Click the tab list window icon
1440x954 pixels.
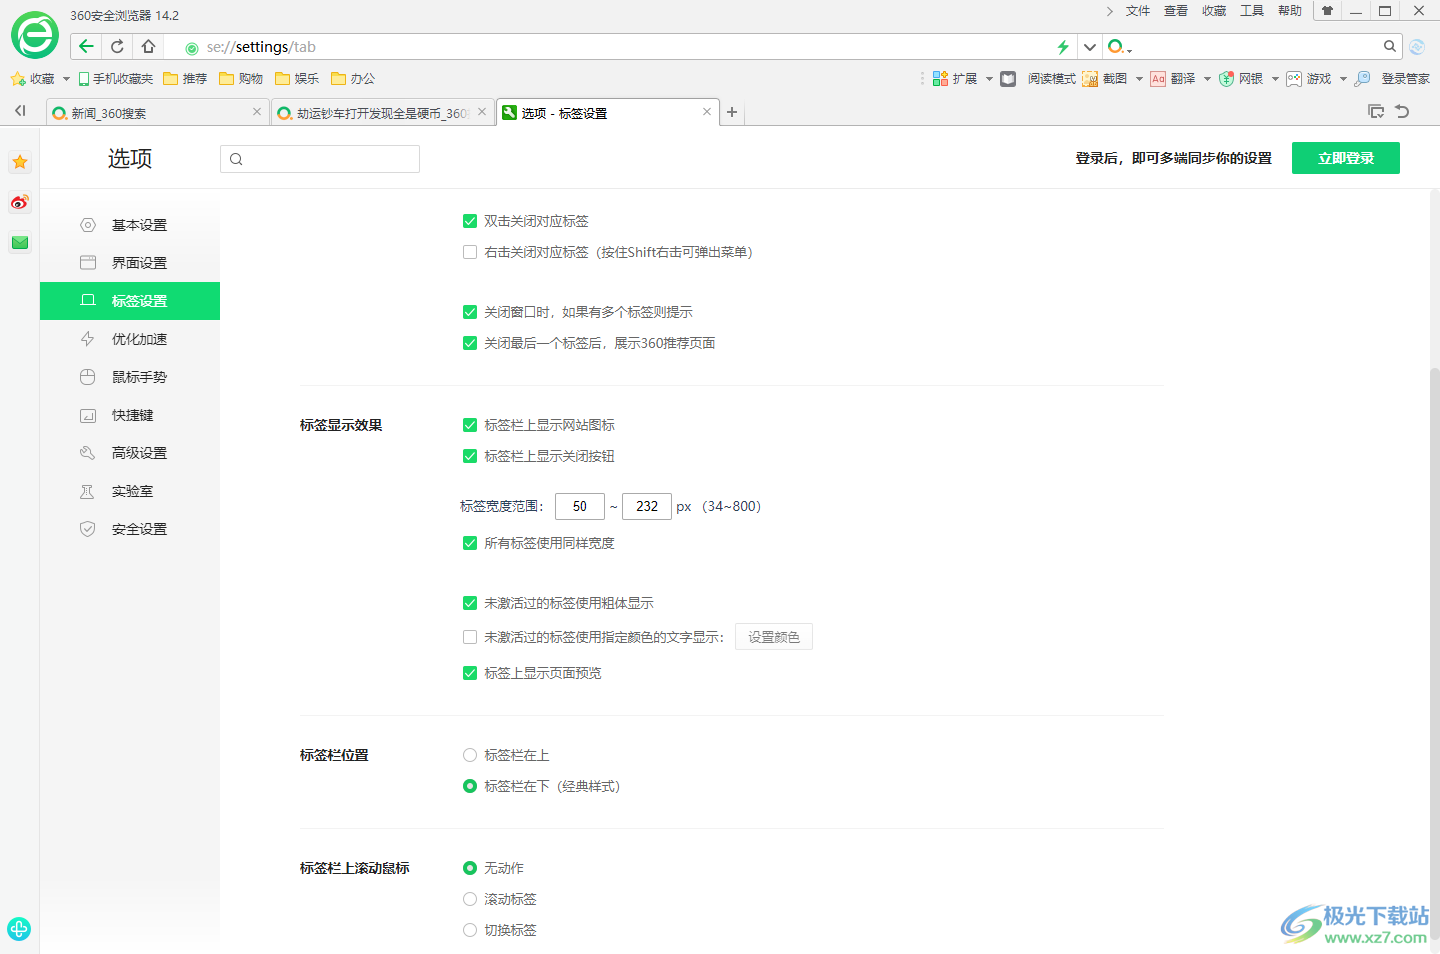point(1376,111)
